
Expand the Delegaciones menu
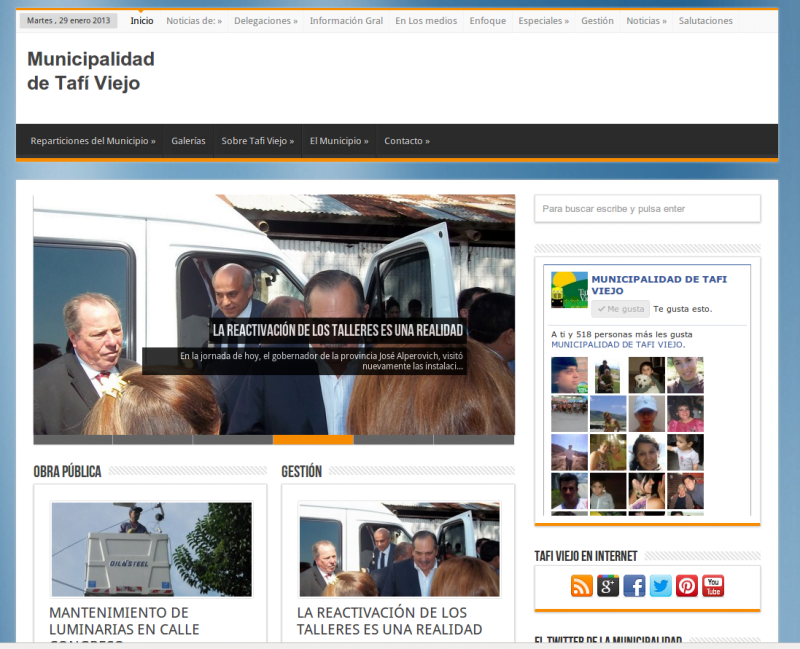pyautogui.click(x=266, y=21)
